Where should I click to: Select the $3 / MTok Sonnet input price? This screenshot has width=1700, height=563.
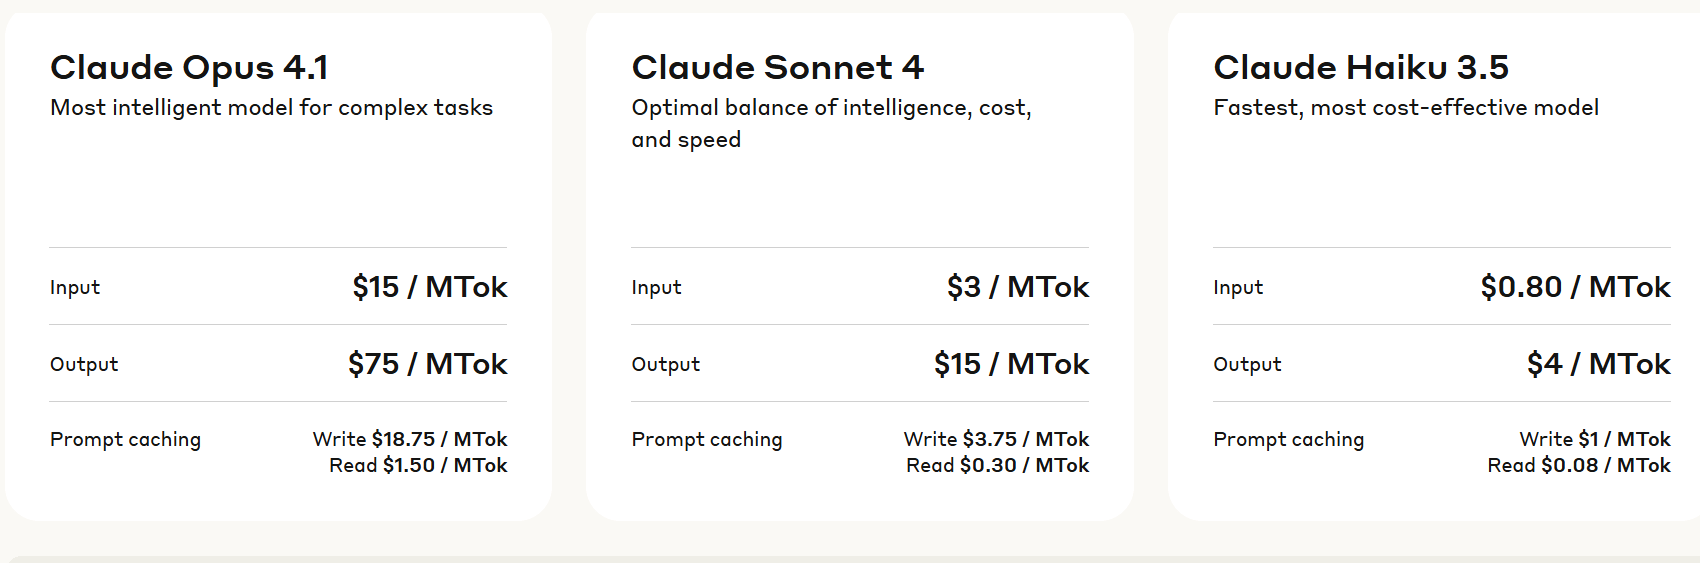click(x=1017, y=287)
